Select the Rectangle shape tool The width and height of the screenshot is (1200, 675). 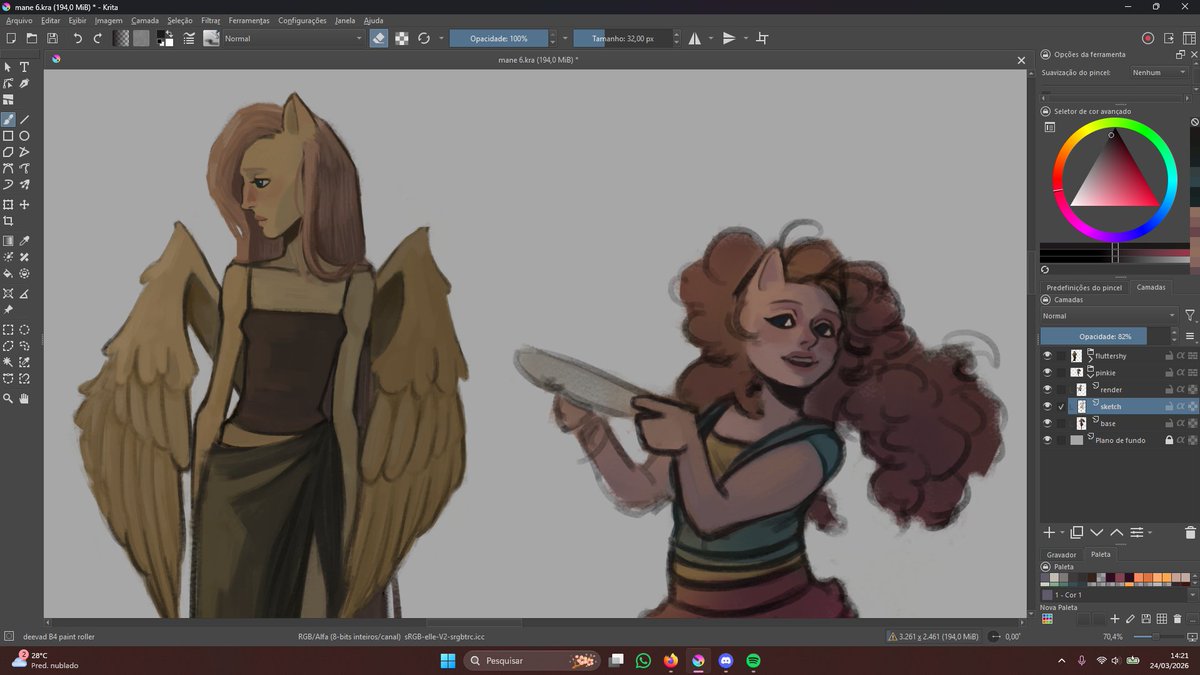8,136
